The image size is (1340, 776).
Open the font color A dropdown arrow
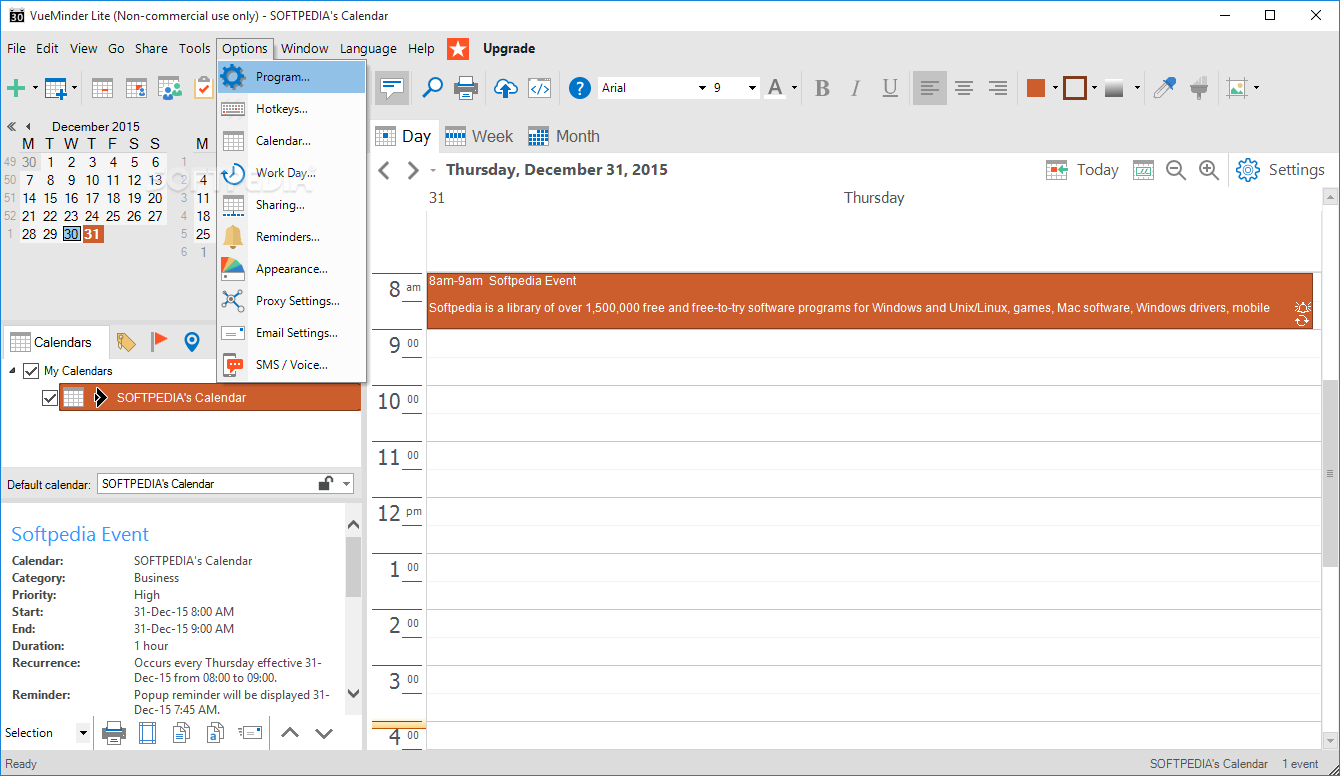coord(794,88)
